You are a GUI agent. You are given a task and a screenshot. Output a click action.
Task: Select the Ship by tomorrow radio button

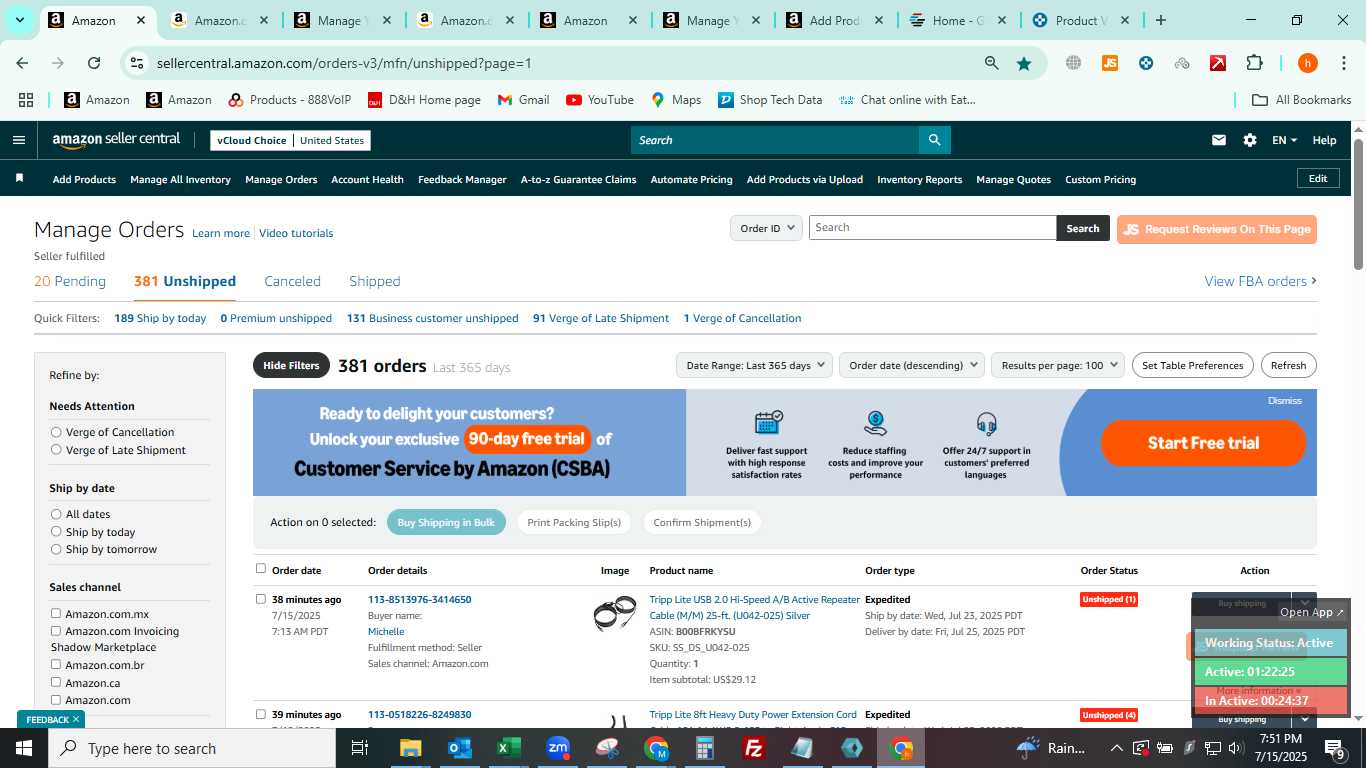[x=56, y=549]
